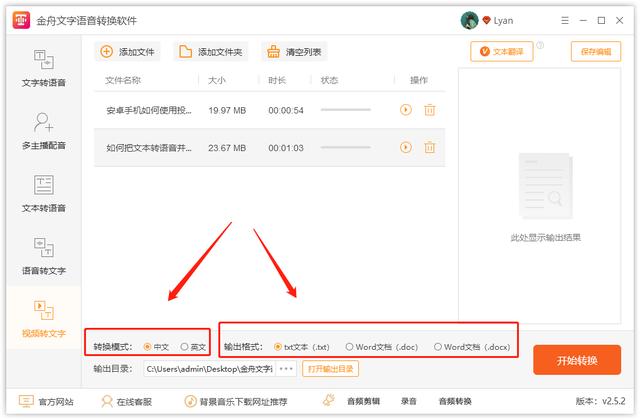This screenshot has width=640, height=420.
Task: Click the 19.97 MB size cell
Action: [x=227, y=110]
